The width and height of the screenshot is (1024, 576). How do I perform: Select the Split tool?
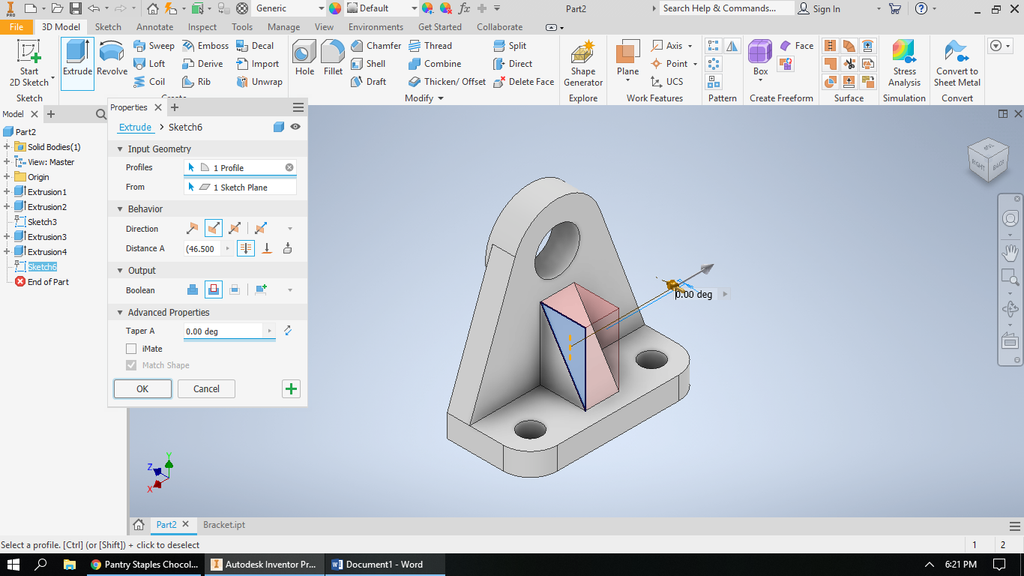509,46
